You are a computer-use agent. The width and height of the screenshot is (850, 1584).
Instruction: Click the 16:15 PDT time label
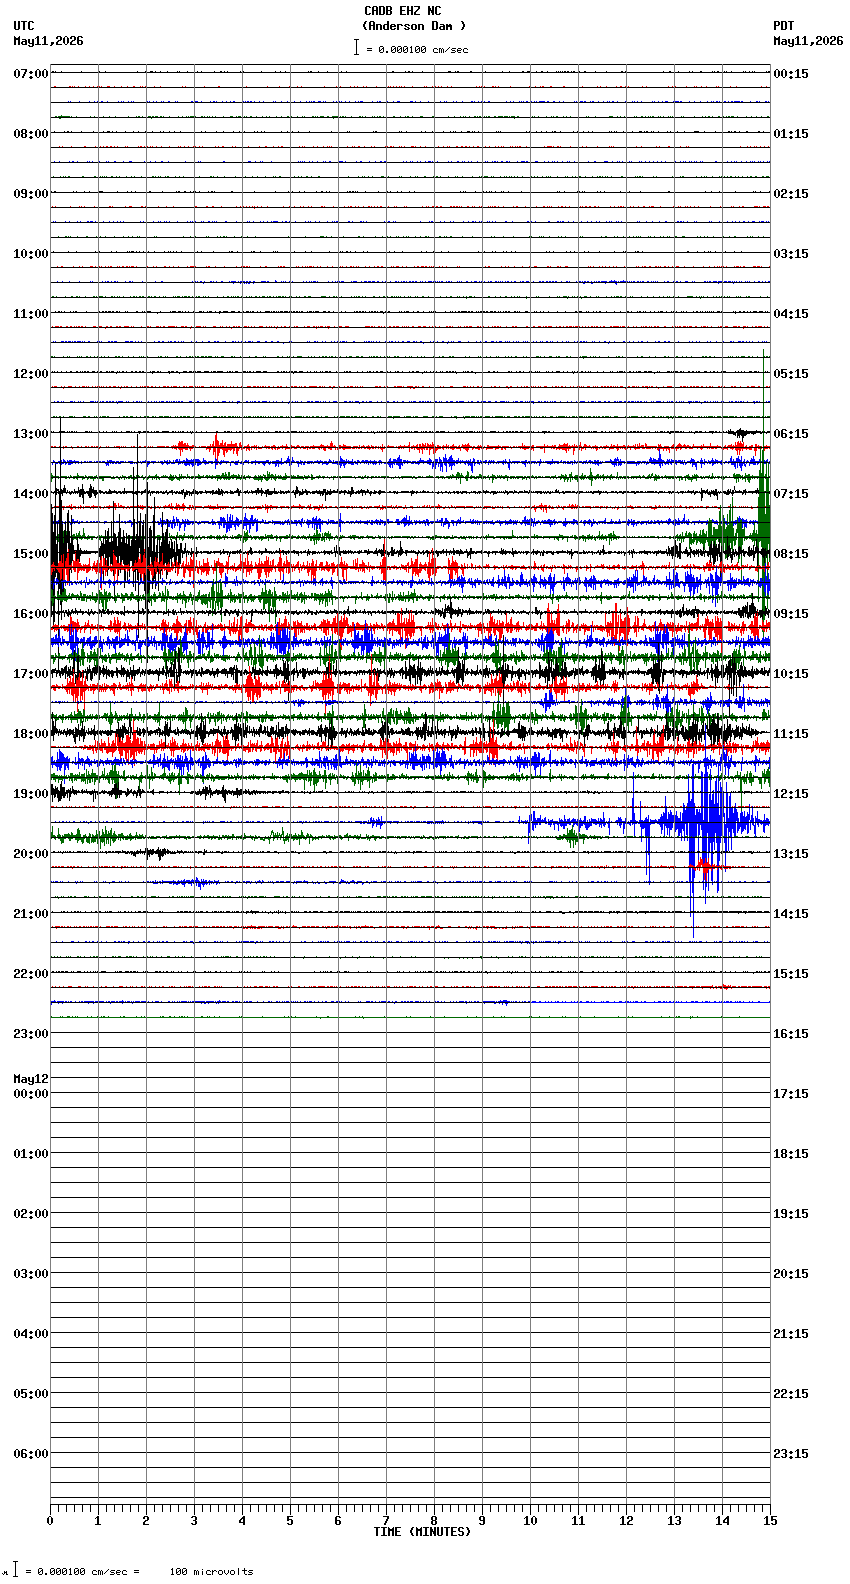(791, 1034)
